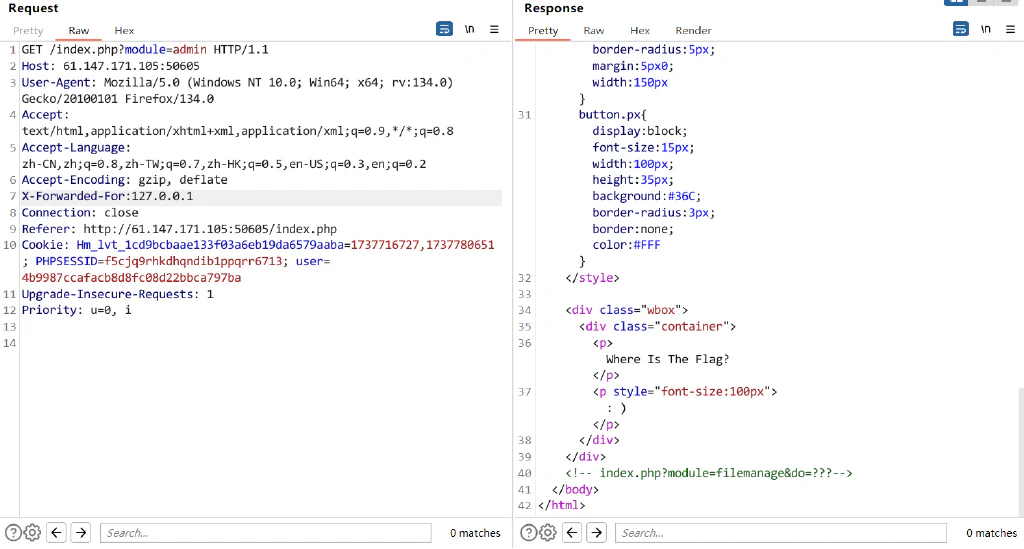Switch Request view to Hex tab

(x=124, y=31)
